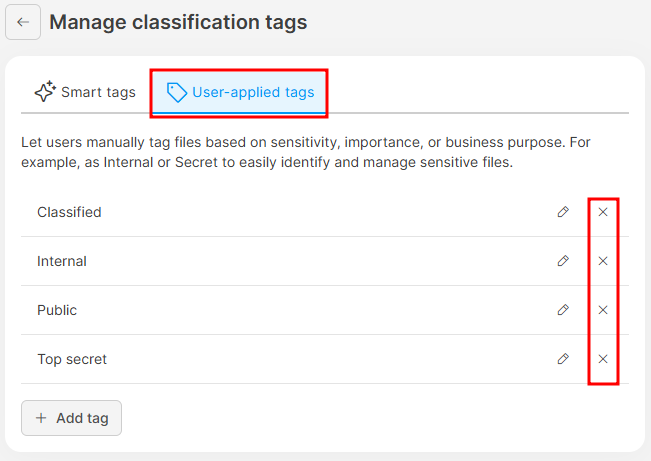Remove the Internal tag

coord(603,261)
